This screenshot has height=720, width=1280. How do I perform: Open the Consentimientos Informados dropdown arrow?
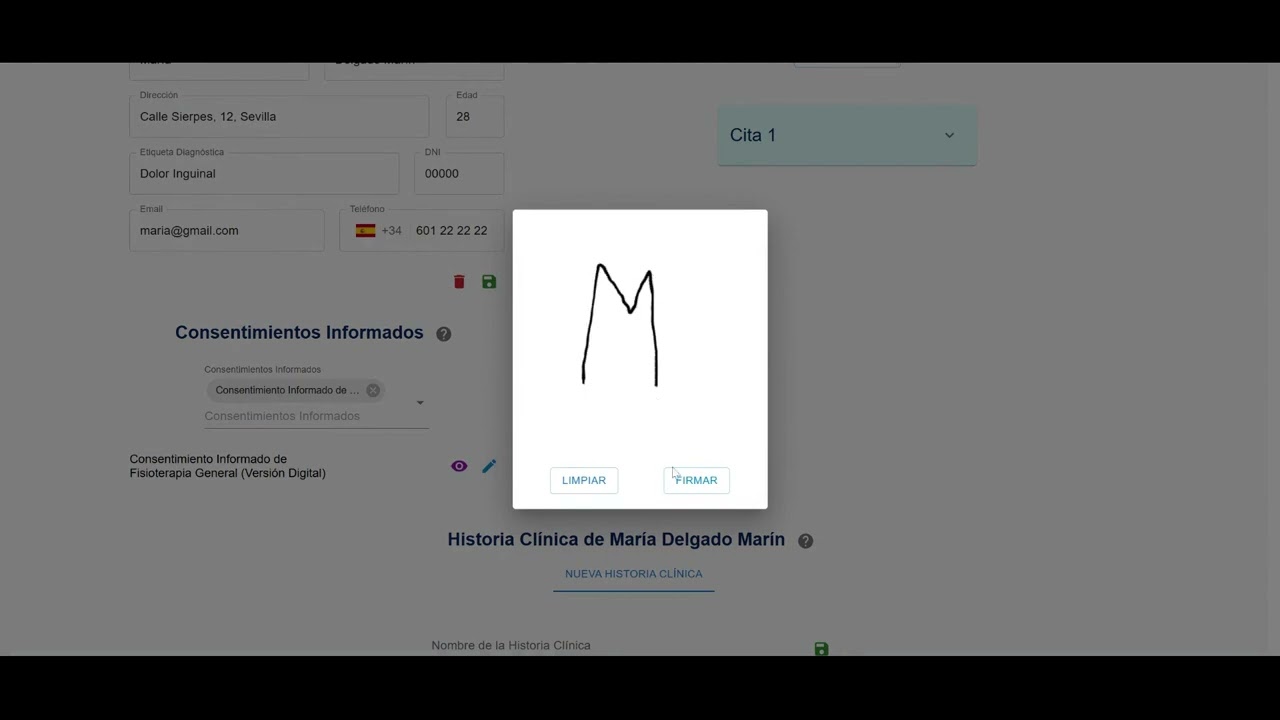[x=420, y=403]
